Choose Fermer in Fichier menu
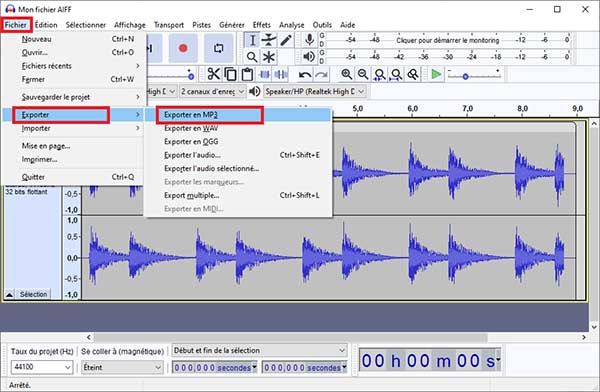 pyautogui.click(x=73, y=79)
